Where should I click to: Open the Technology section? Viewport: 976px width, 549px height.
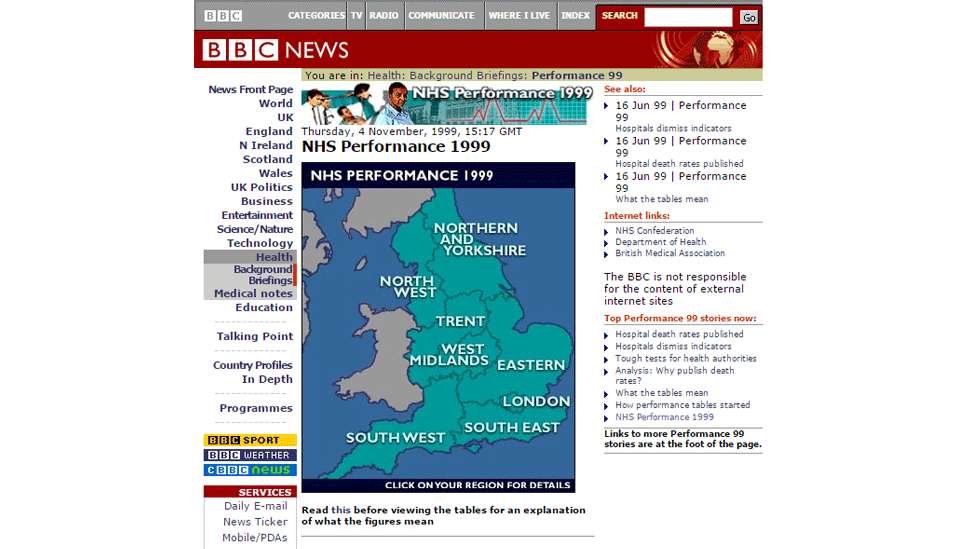260,243
